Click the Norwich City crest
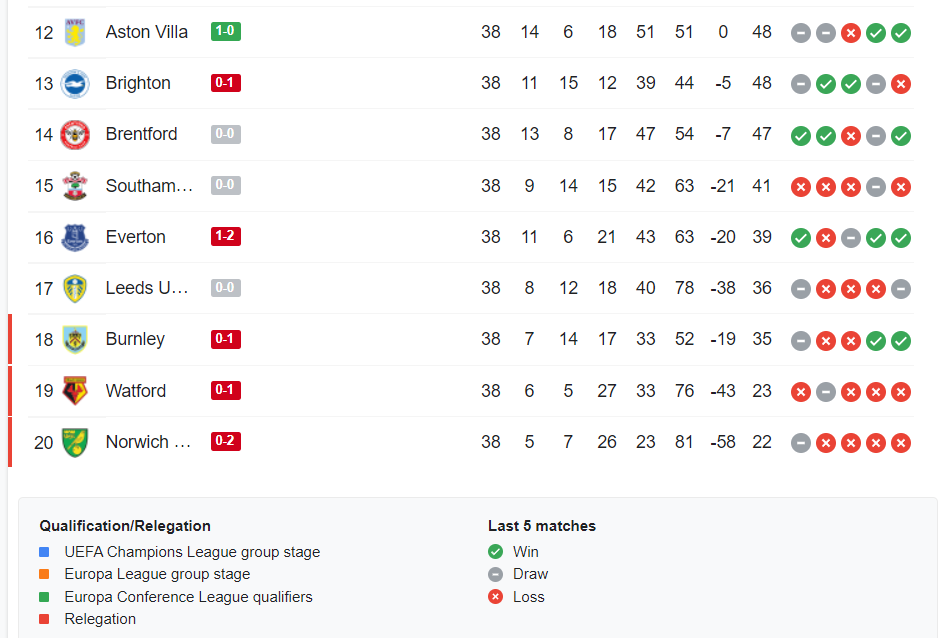Viewport: 948px width, 638px height. pos(75,442)
